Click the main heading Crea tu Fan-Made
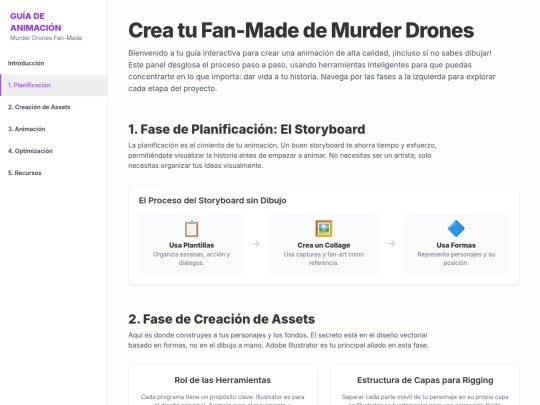Screen dimensions: 540x405 301,30
